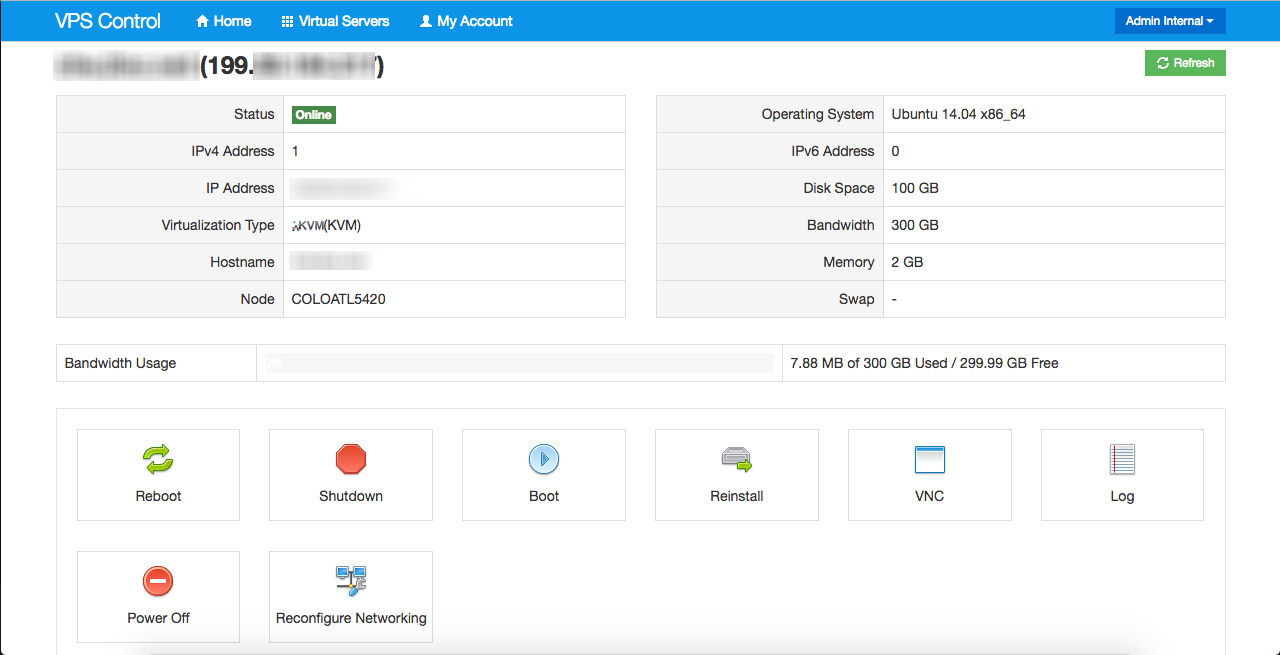The height and width of the screenshot is (655, 1280).
Task: Open the Virtual Servers menu item
Action: click(x=344, y=21)
